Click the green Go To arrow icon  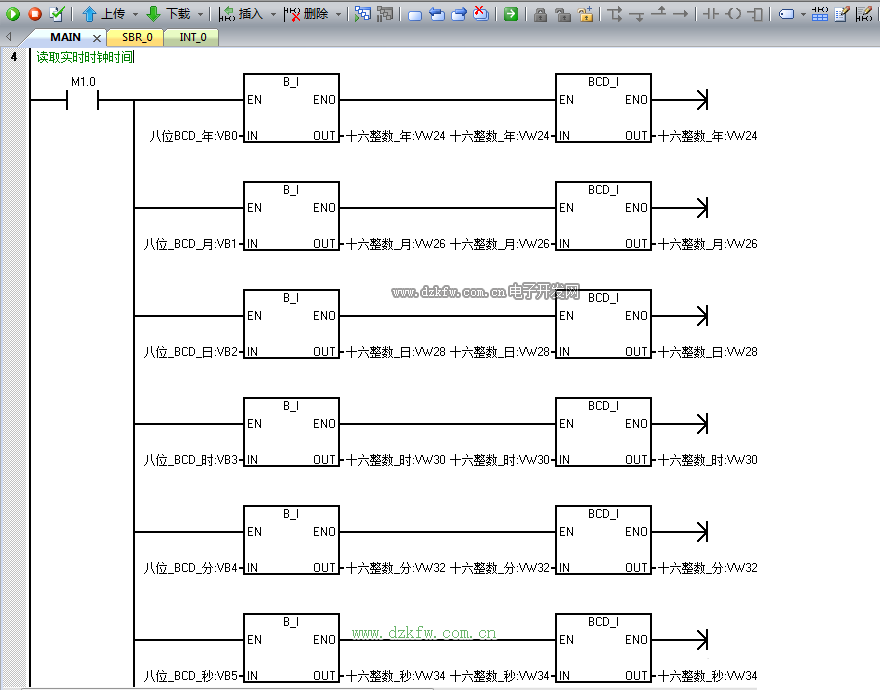(x=510, y=14)
